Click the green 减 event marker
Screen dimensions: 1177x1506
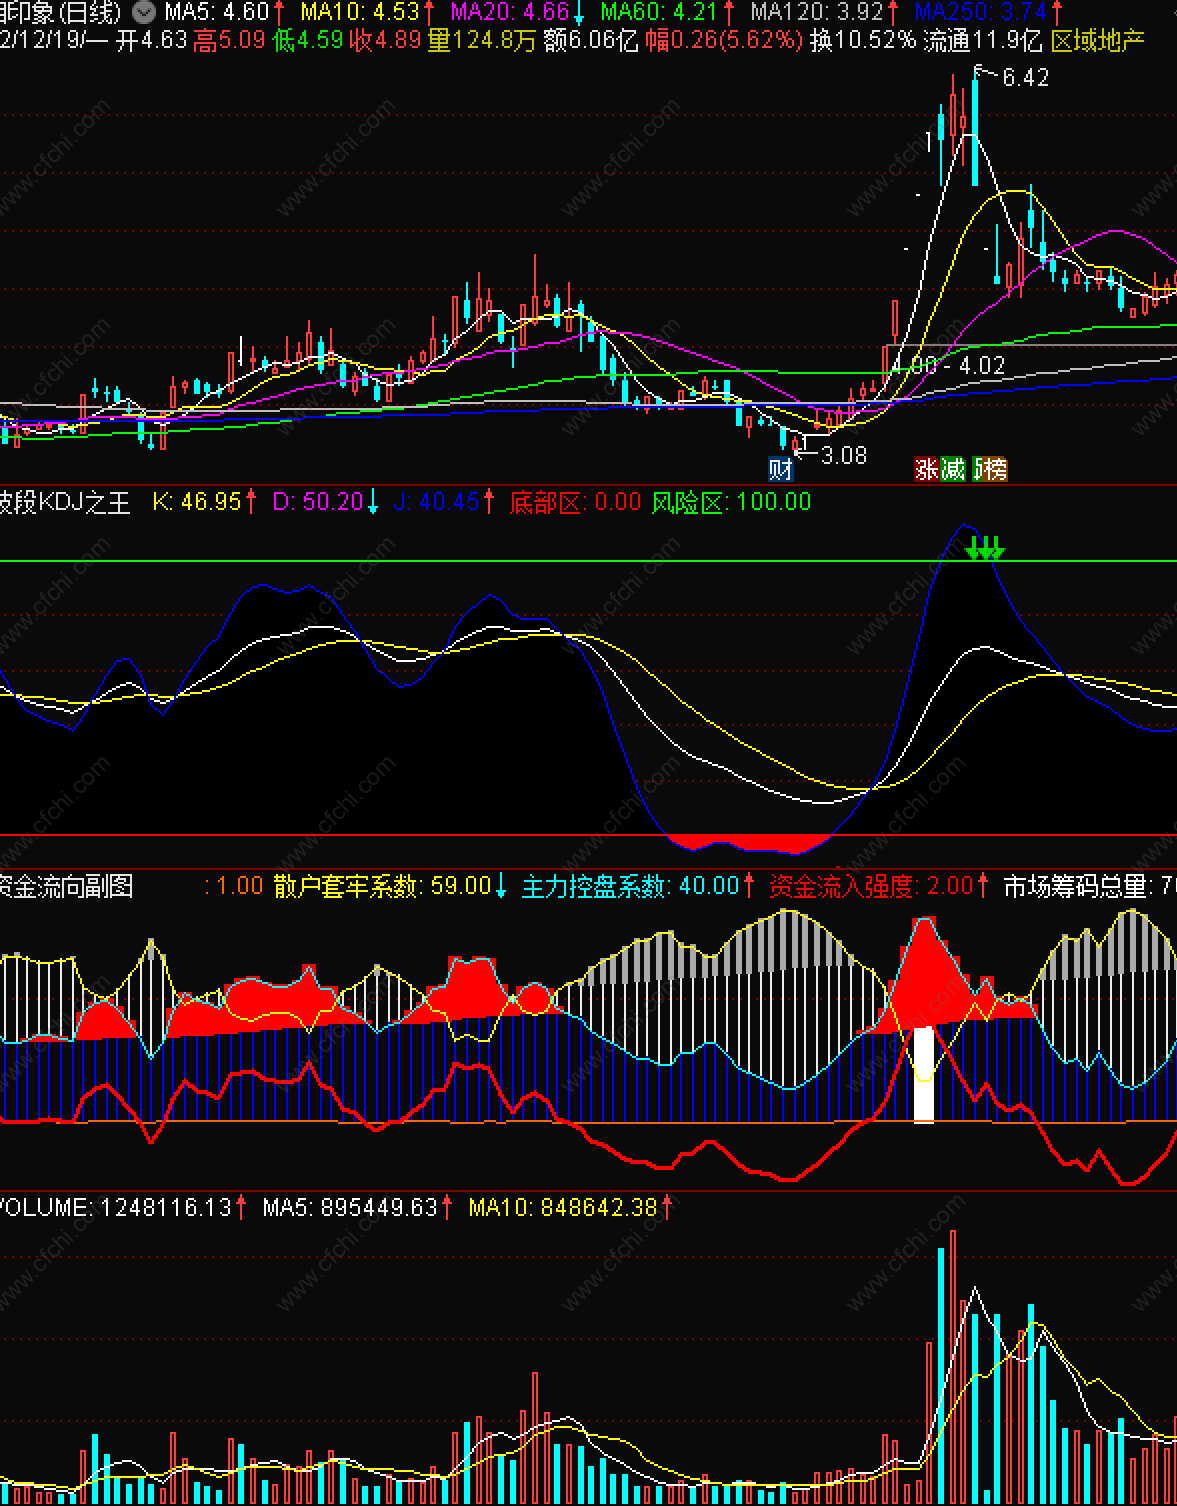click(952, 468)
